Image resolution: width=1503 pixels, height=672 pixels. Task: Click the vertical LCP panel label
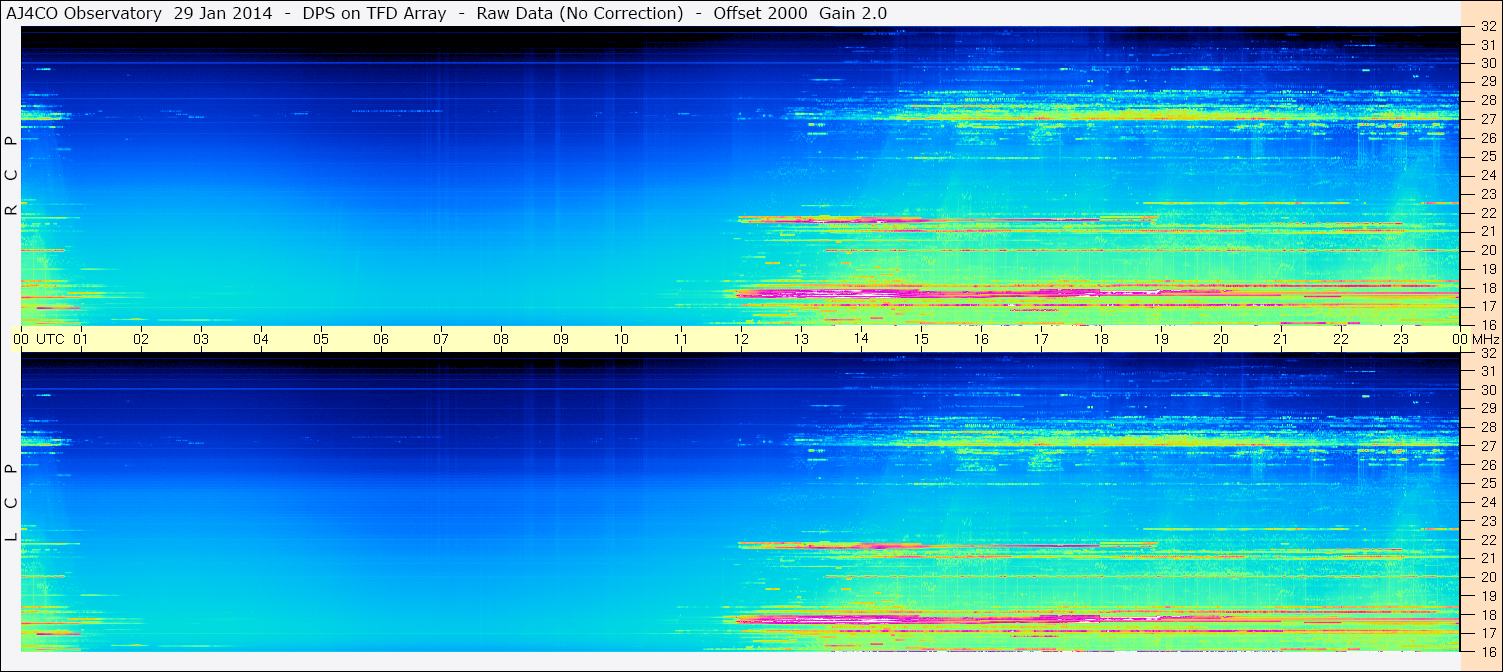(x=11, y=503)
